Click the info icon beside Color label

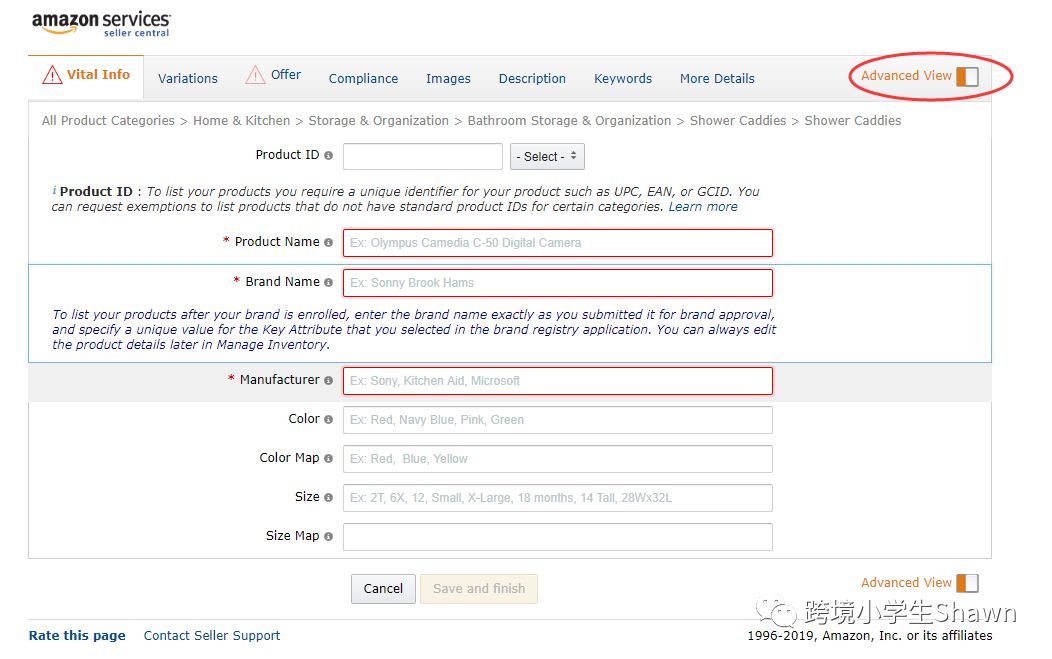[328, 419]
